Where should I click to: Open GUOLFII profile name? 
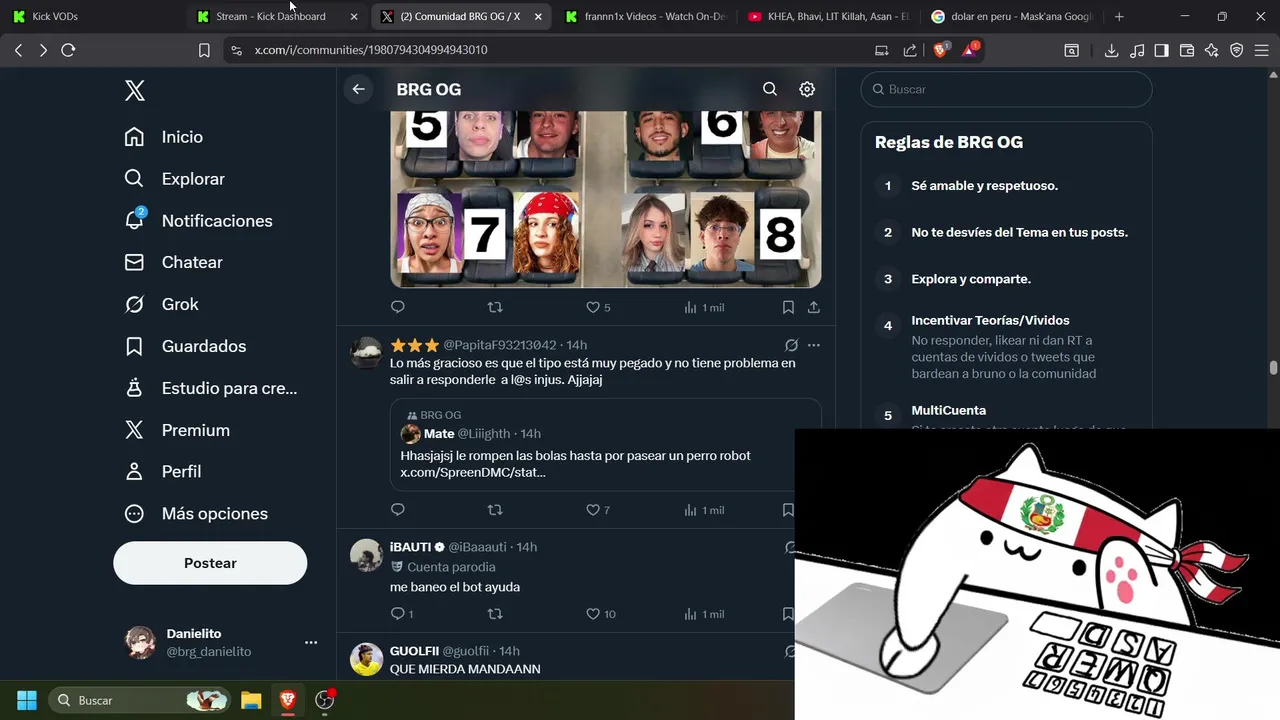coord(414,651)
